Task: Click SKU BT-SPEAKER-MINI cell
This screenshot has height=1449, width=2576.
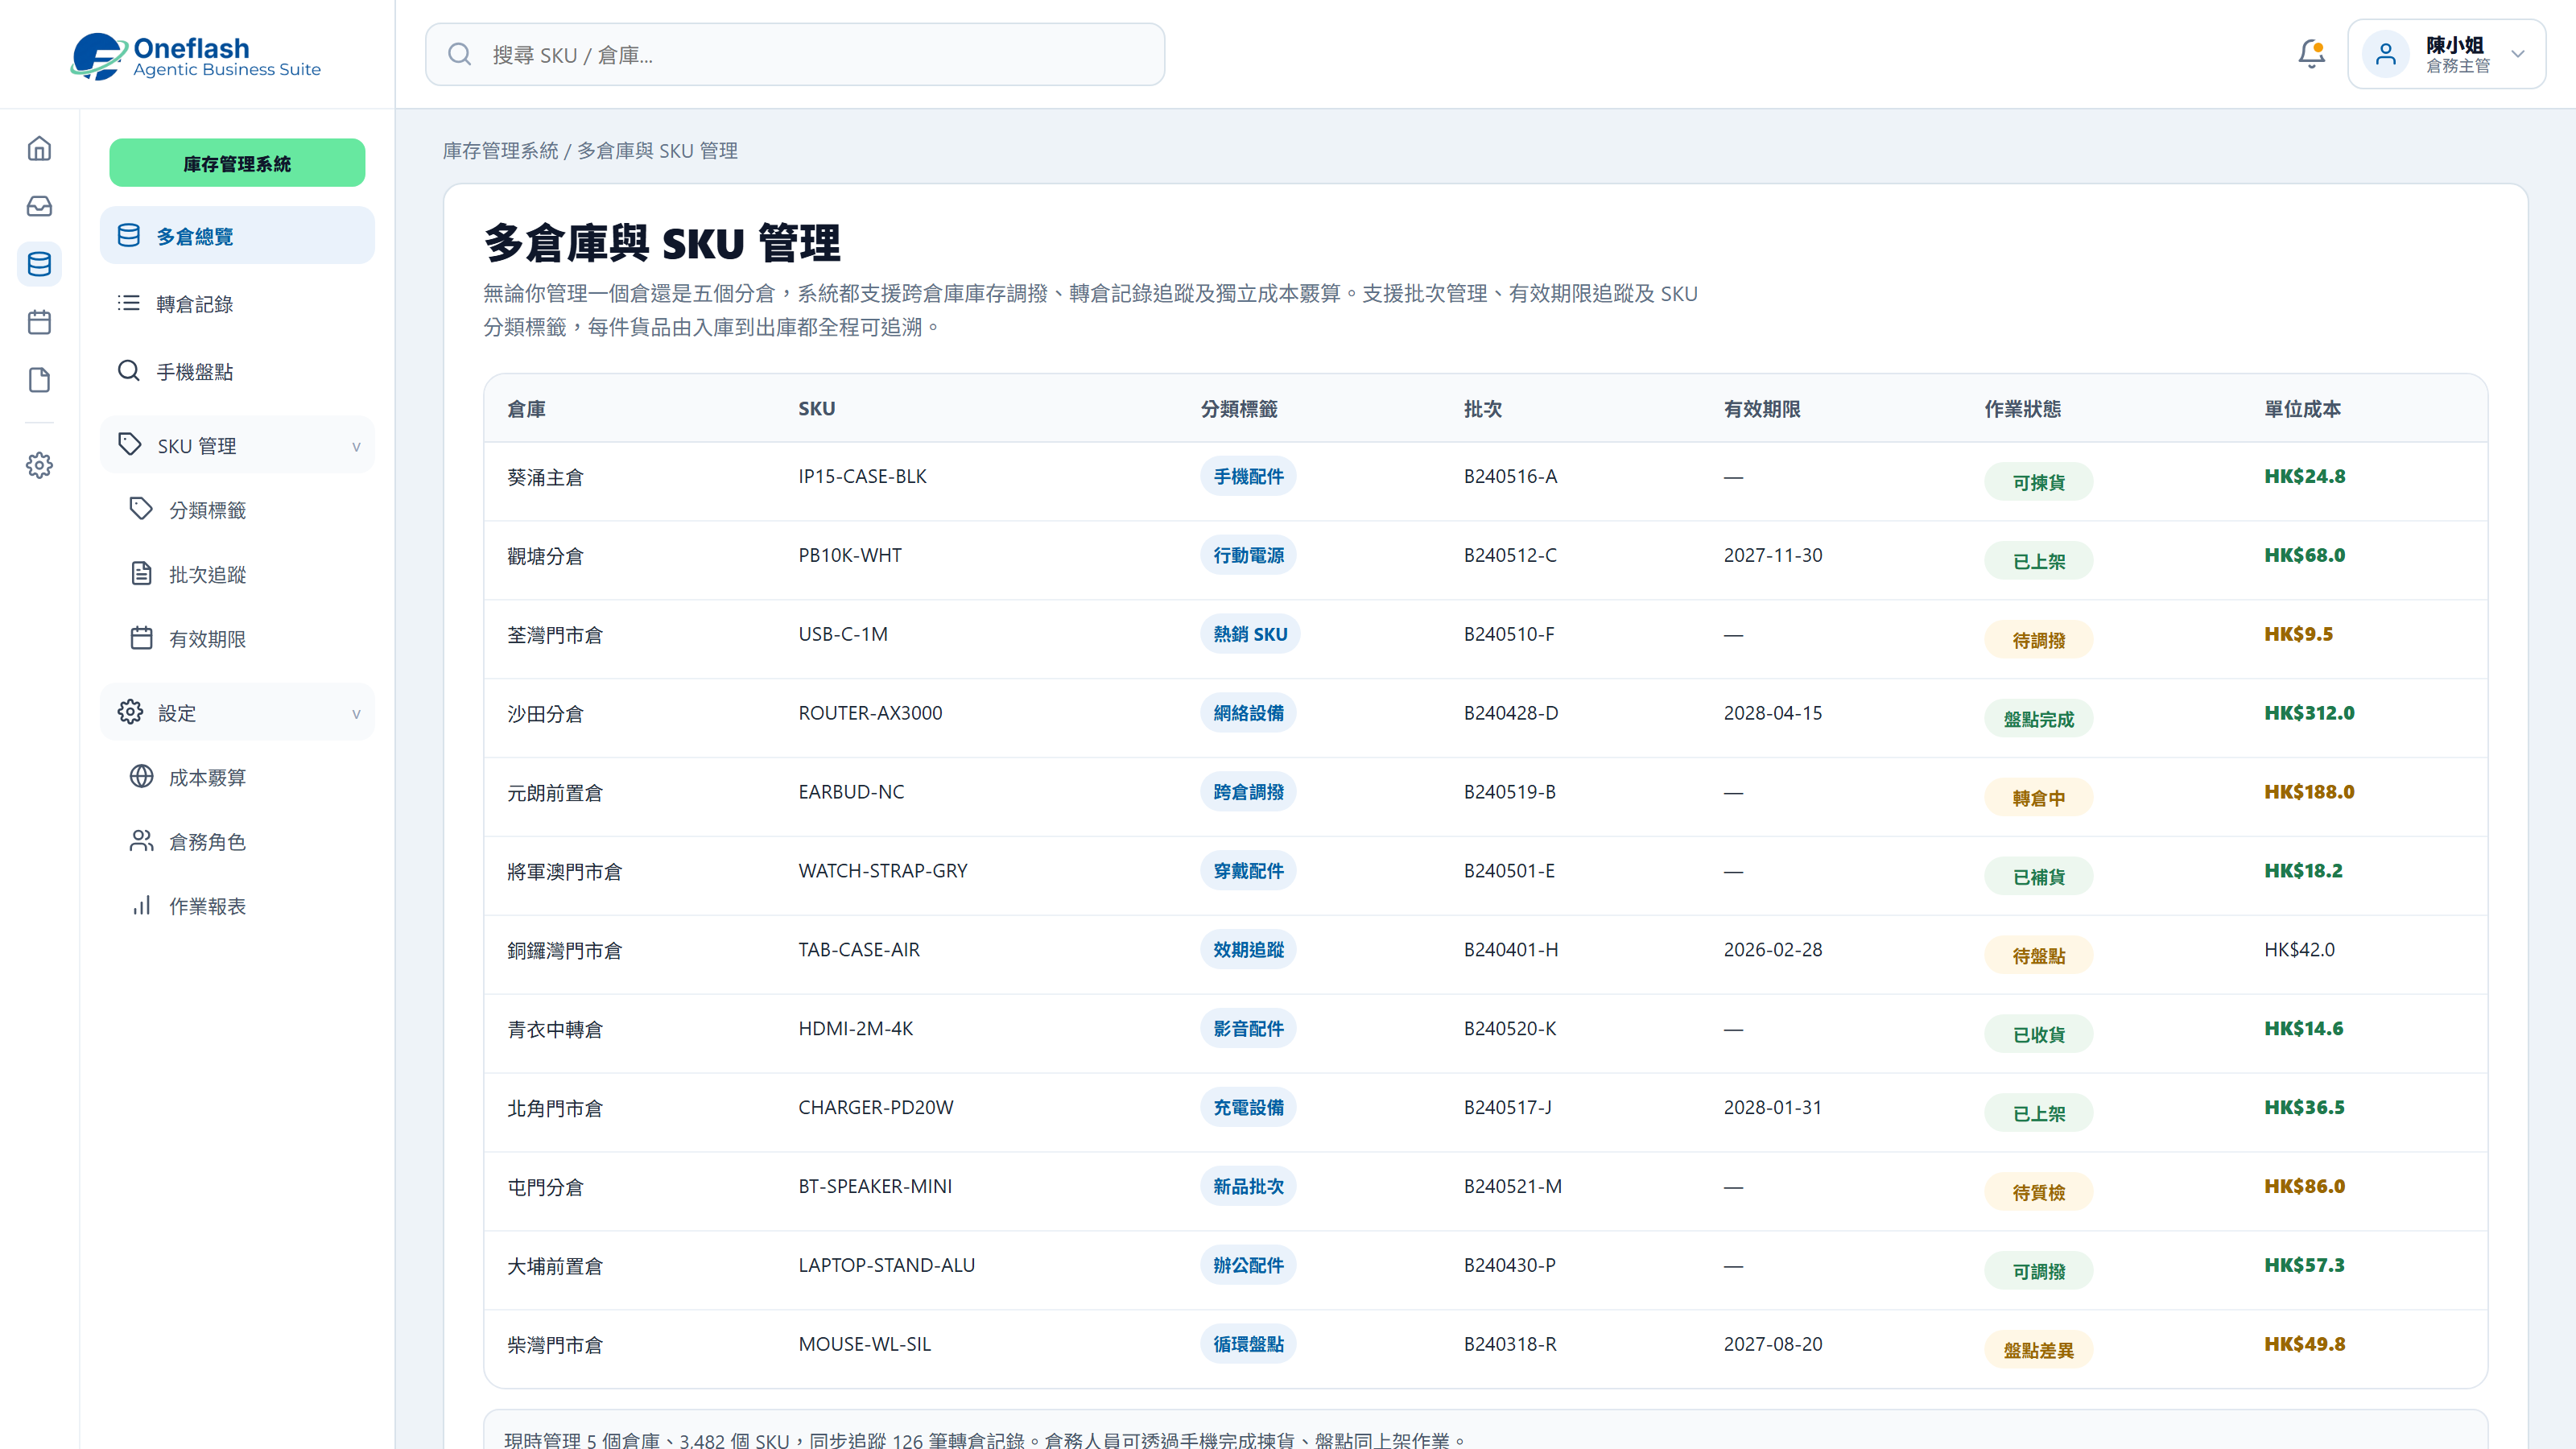Action: coord(875,1186)
